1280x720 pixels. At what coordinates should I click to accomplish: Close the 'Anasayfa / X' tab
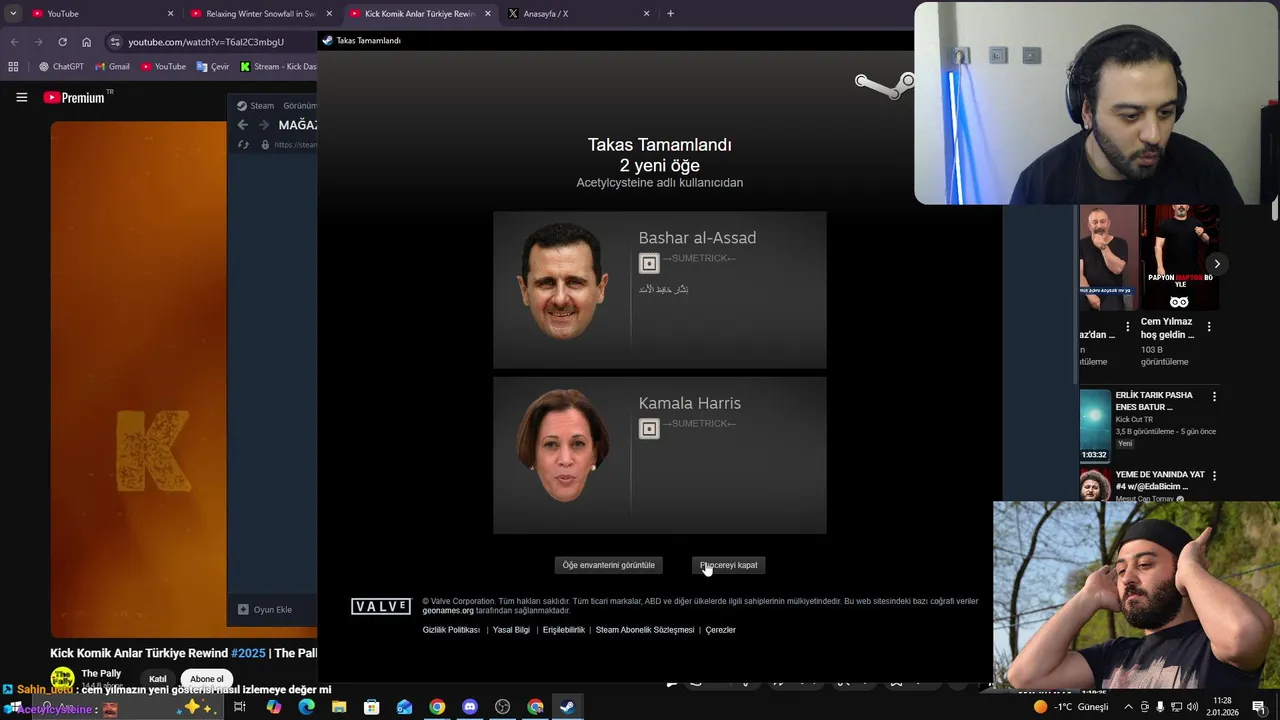click(x=646, y=14)
